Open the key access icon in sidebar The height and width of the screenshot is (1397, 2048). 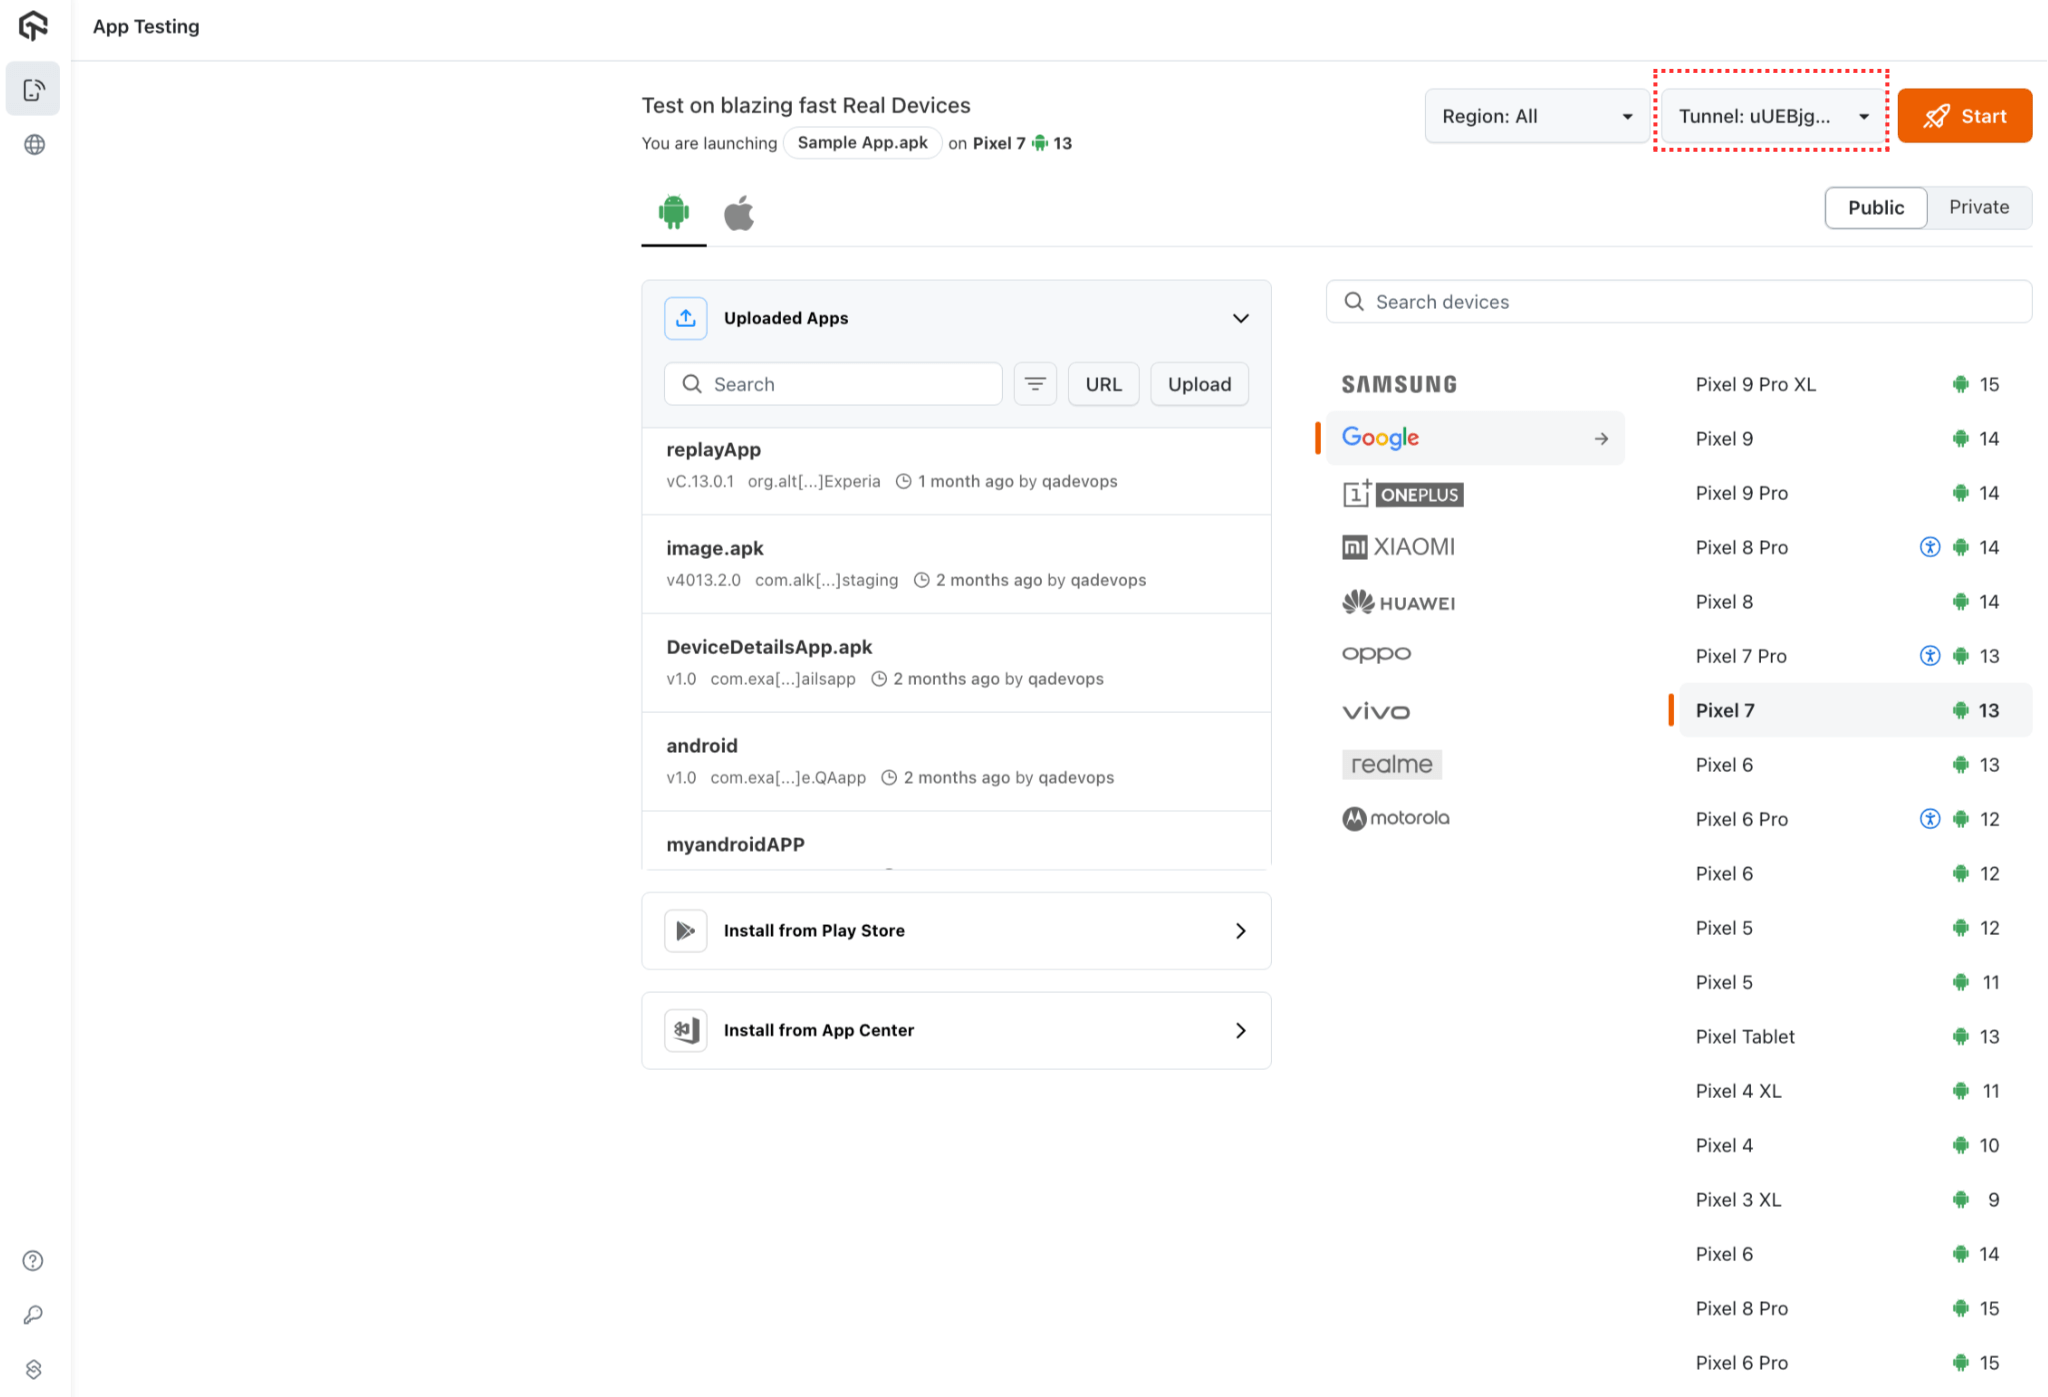(x=33, y=1315)
